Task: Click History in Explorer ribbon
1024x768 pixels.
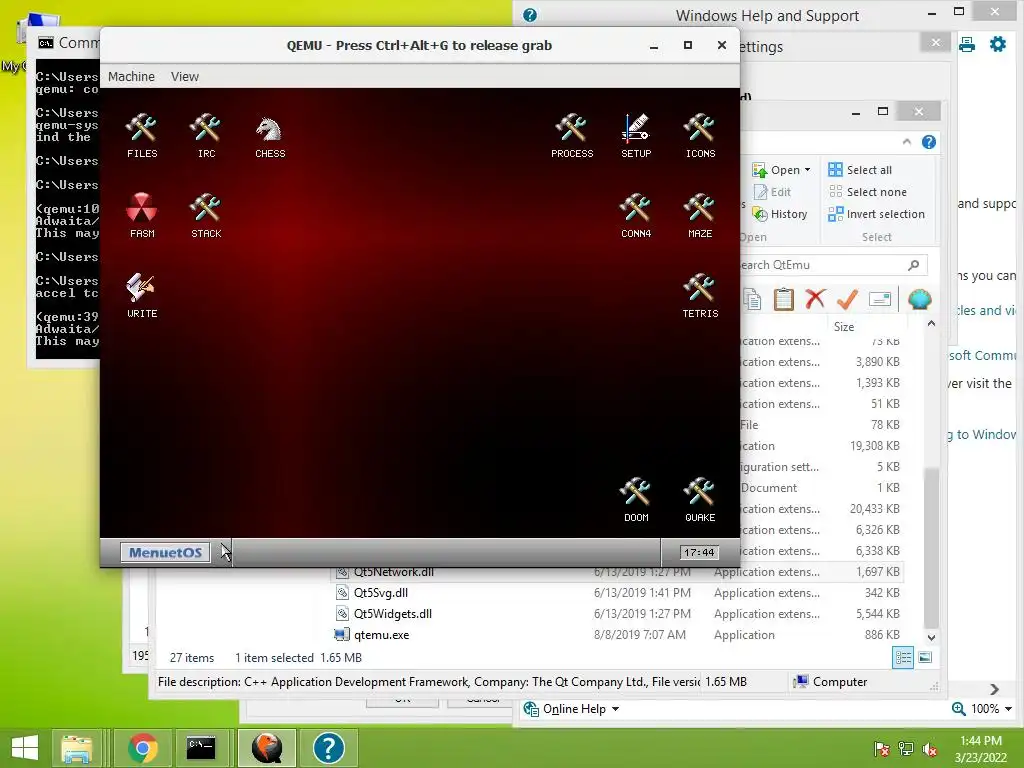Action: [x=780, y=214]
